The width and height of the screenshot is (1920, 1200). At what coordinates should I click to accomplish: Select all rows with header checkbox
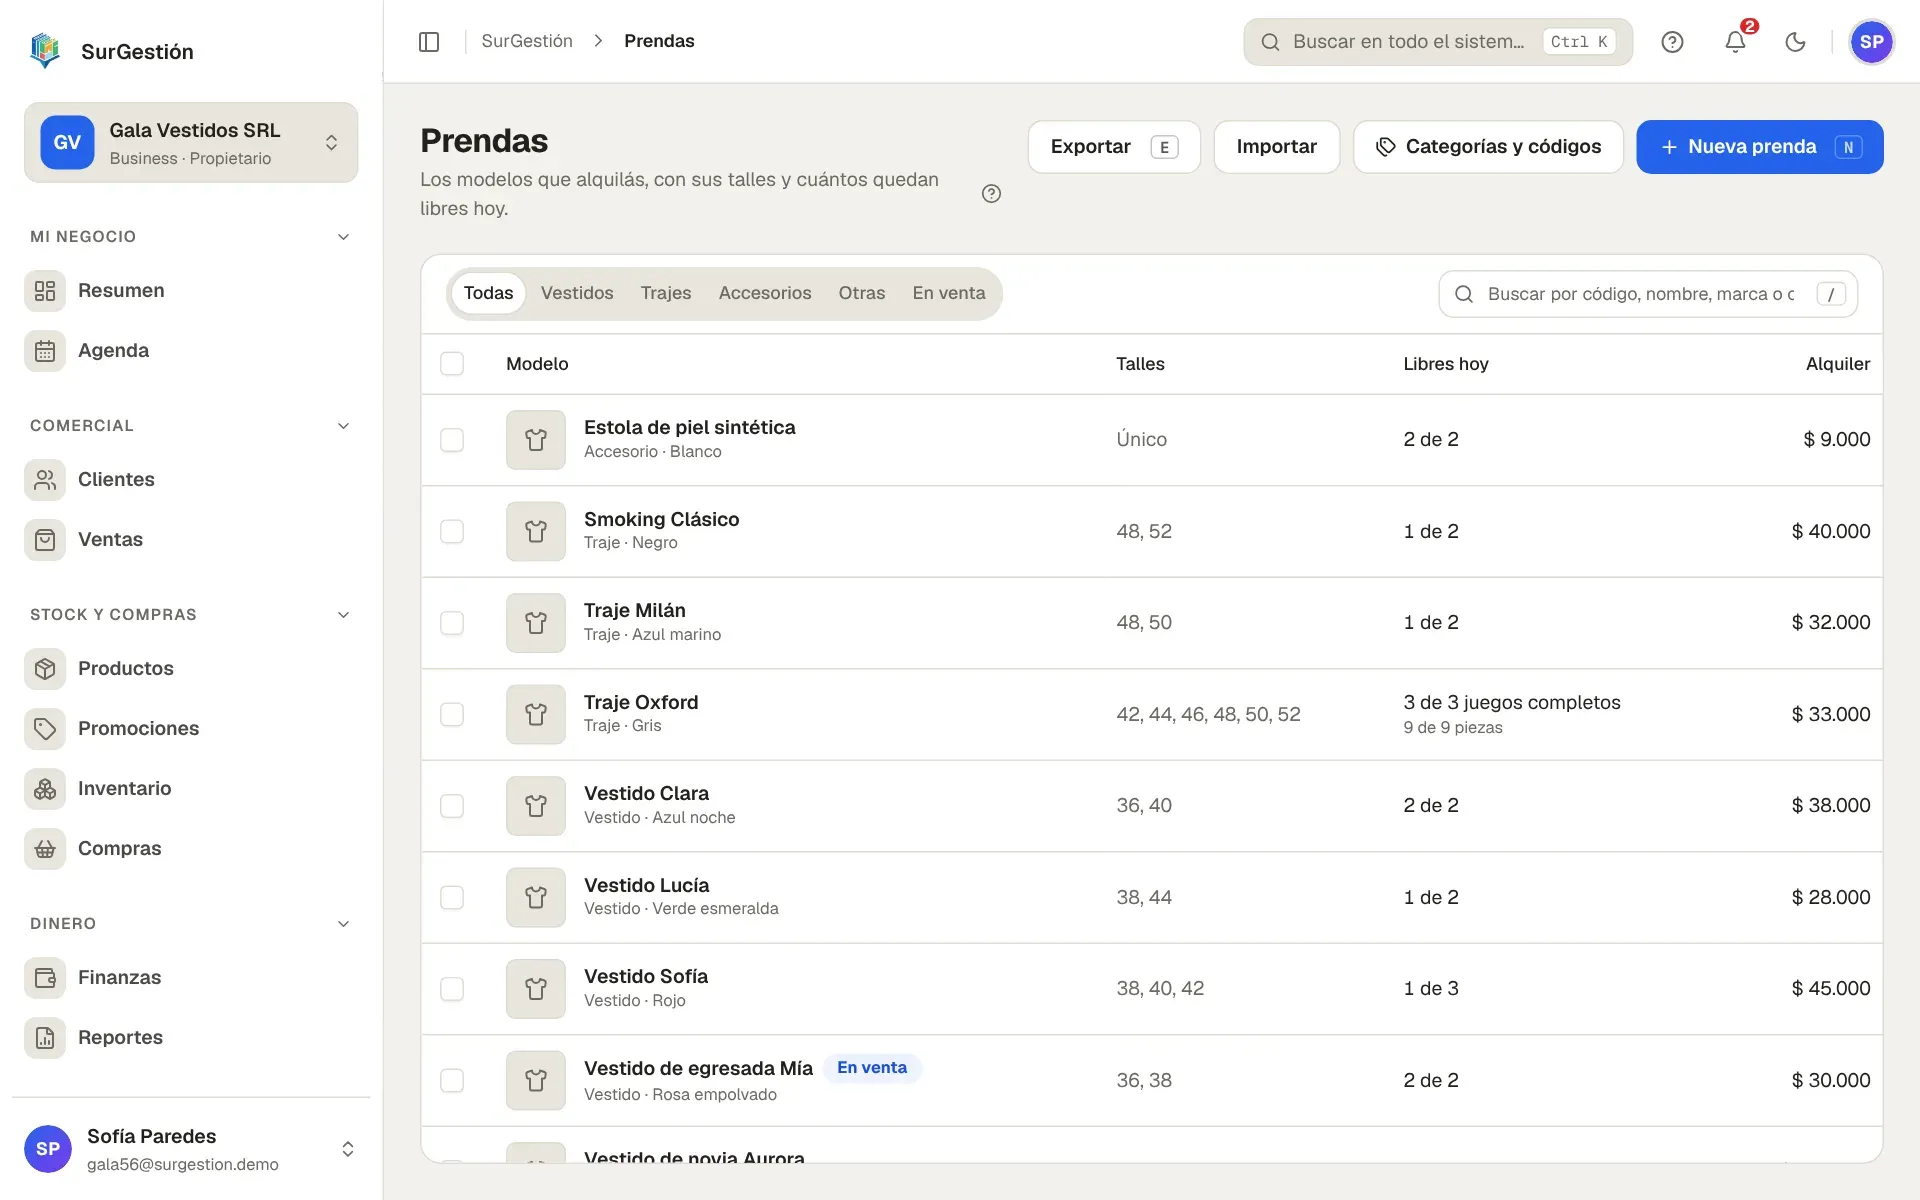[452, 364]
